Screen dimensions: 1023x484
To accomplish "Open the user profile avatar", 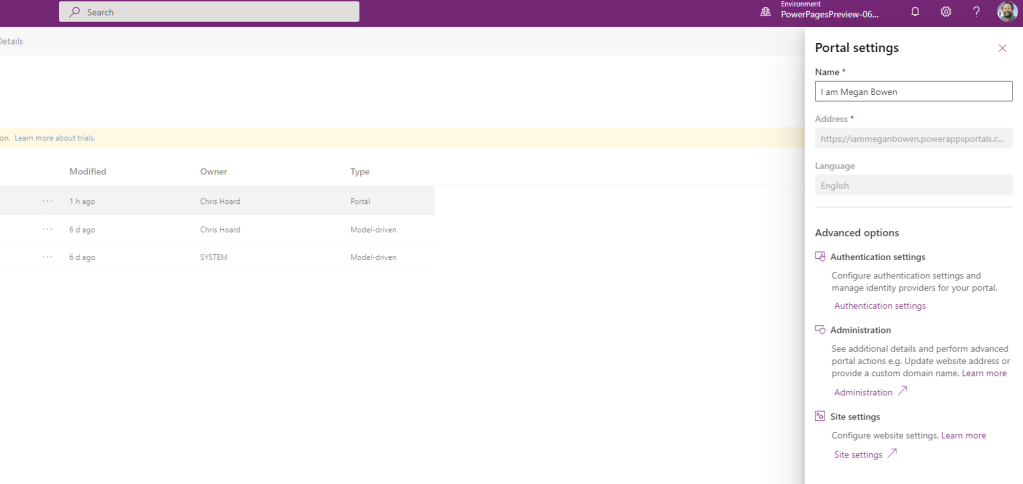I will coord(1007,12).
